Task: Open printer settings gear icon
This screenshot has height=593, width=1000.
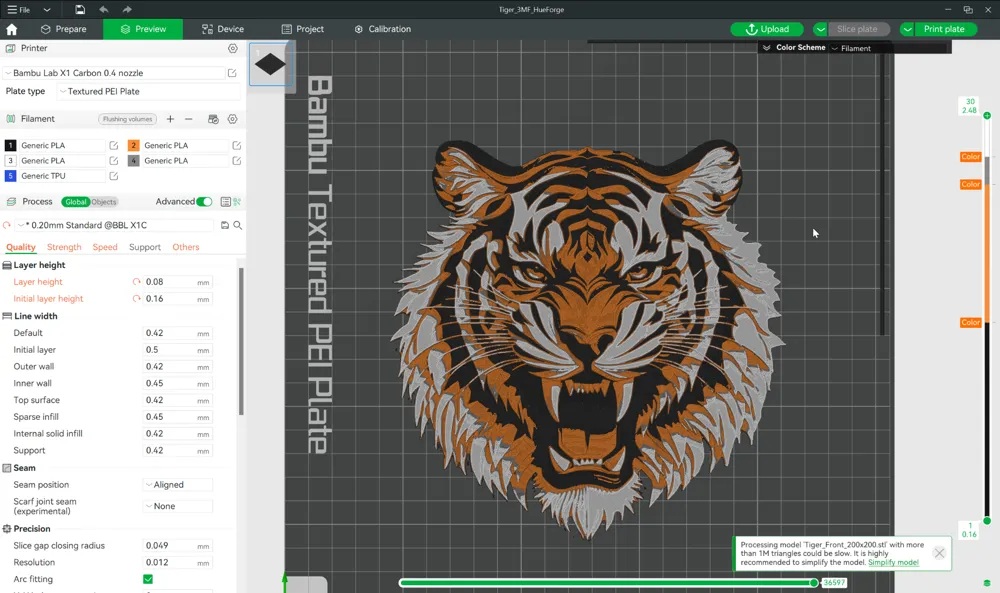Action: [x=233, y=48]
